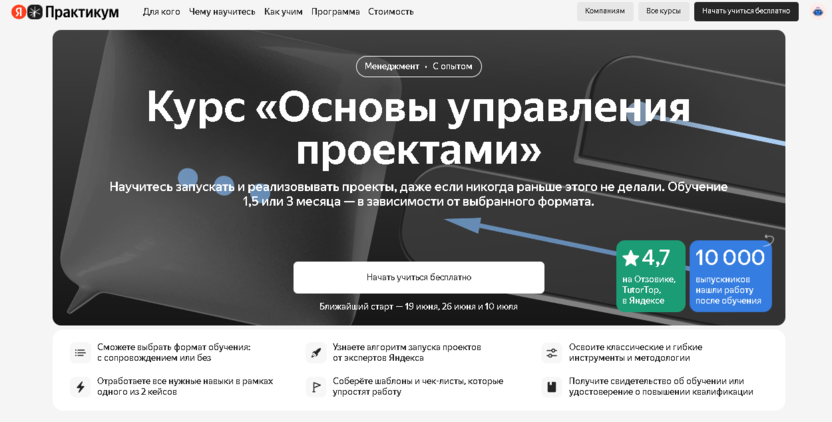
Task: Open the Как учим nav item
Action: point(283,12)
